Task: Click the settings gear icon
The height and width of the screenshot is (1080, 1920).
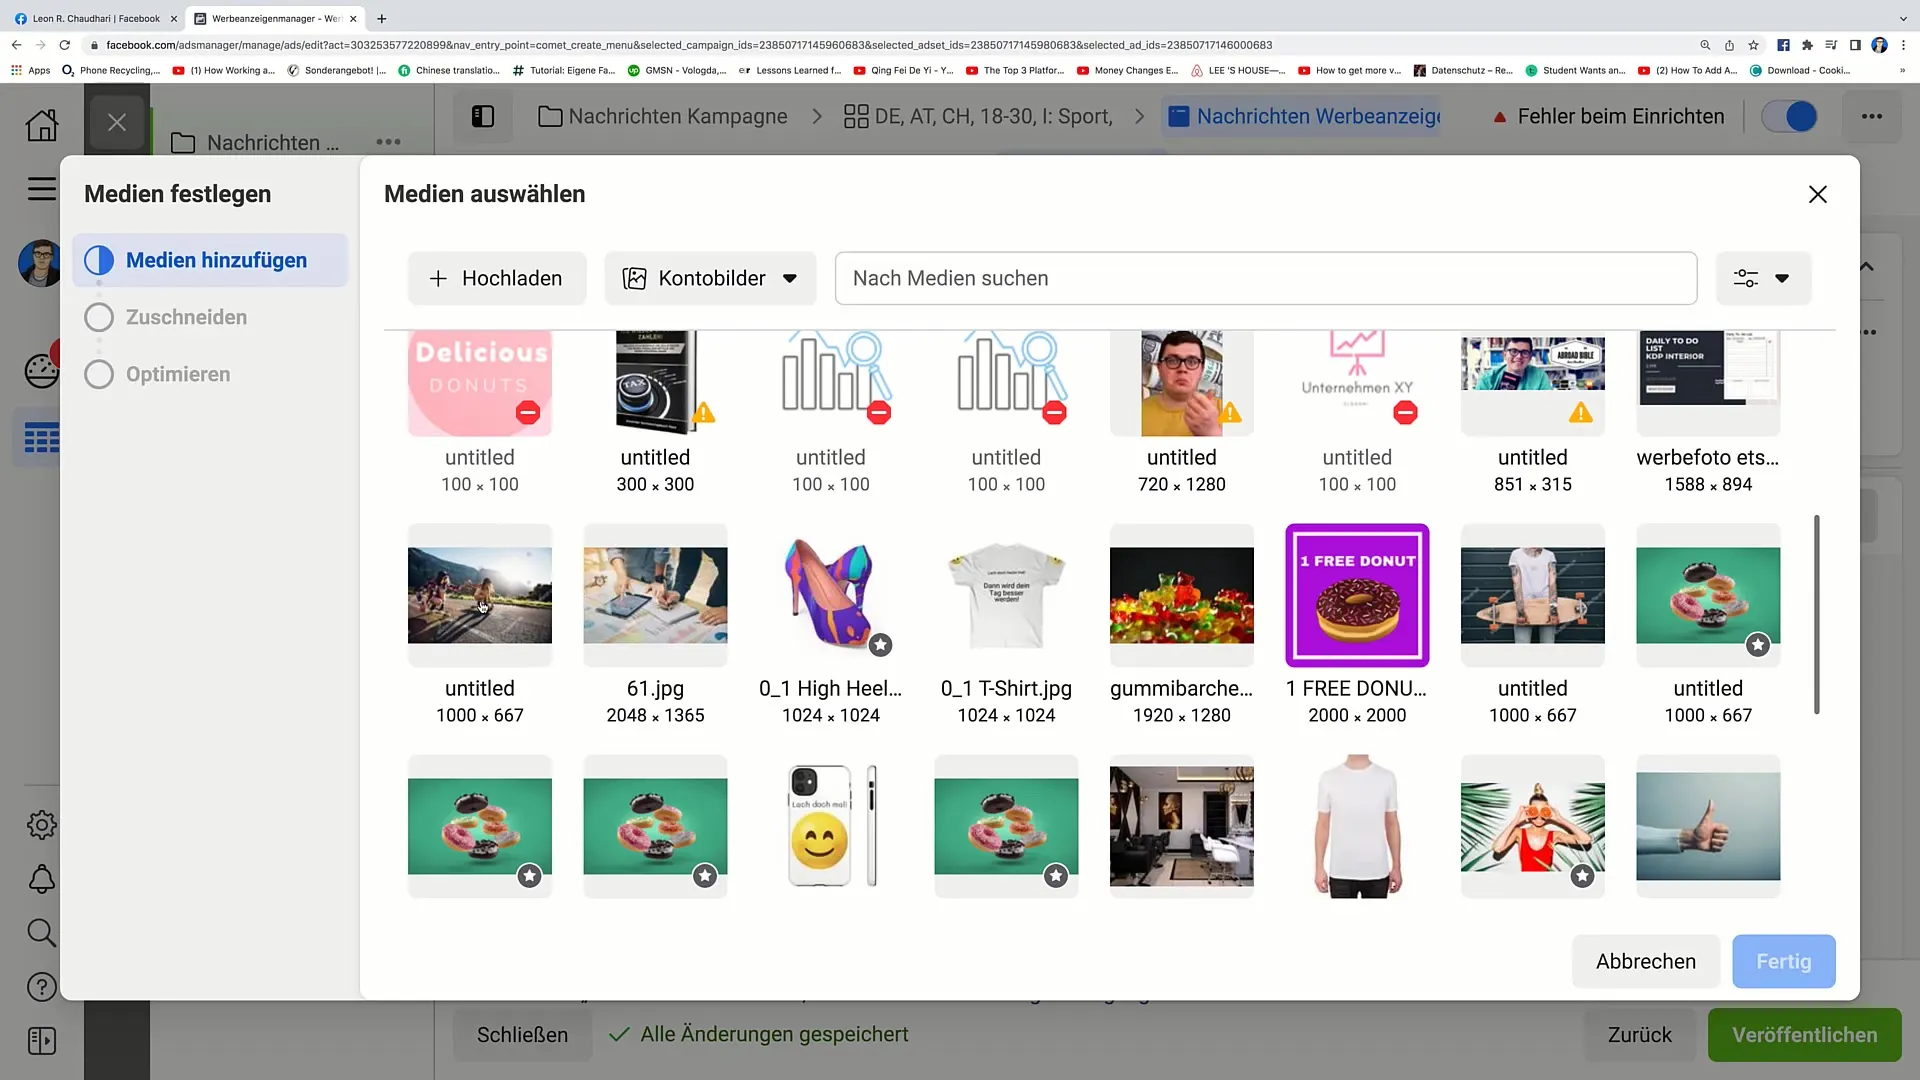Action: tap(41, 824)
